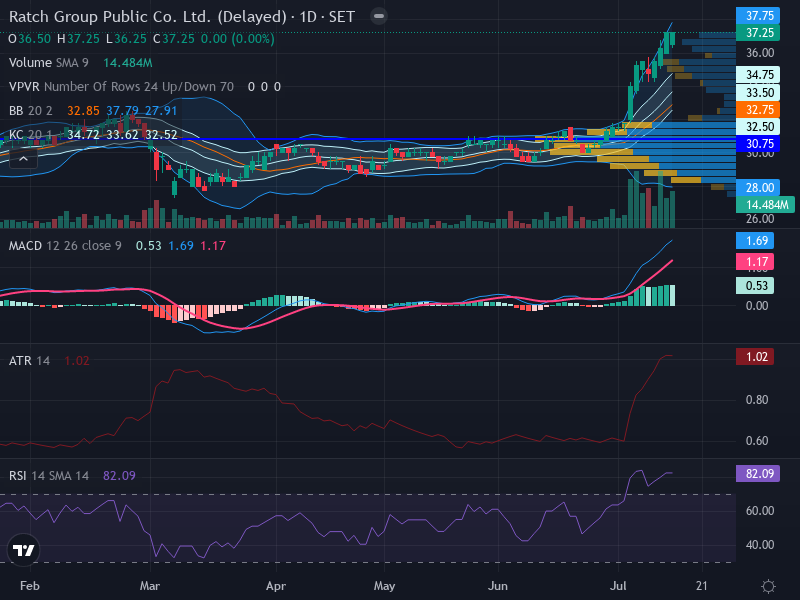Select the KC 20 1 indicator legend
The image size is (800, 600).
[31, 135]
